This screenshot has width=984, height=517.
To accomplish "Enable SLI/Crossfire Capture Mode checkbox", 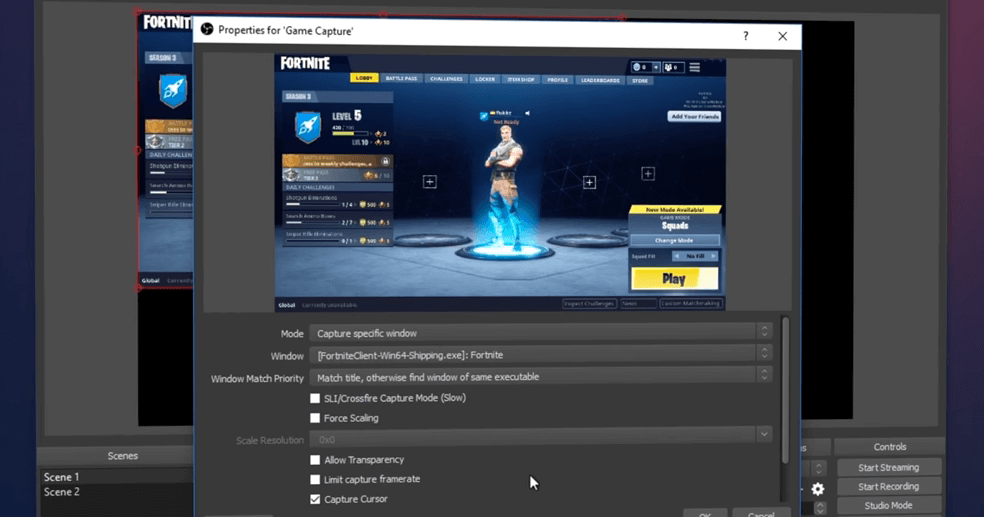I will (315, 398).
